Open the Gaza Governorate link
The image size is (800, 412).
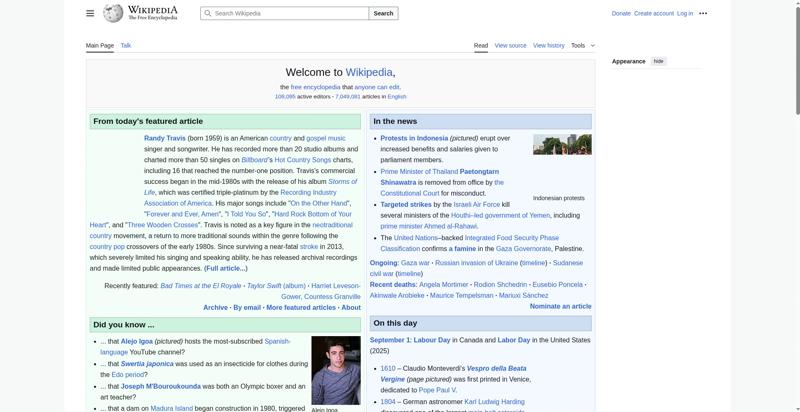click(x=523, y=249)
